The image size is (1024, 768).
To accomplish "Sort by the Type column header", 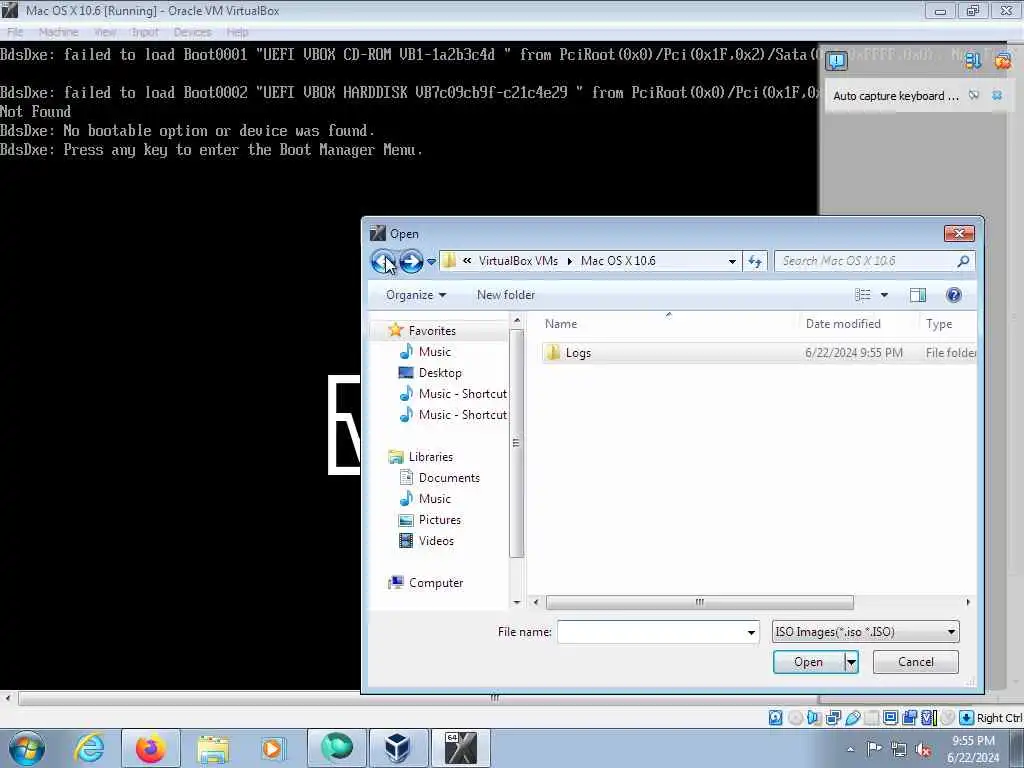I will click(x=938, y=324).
